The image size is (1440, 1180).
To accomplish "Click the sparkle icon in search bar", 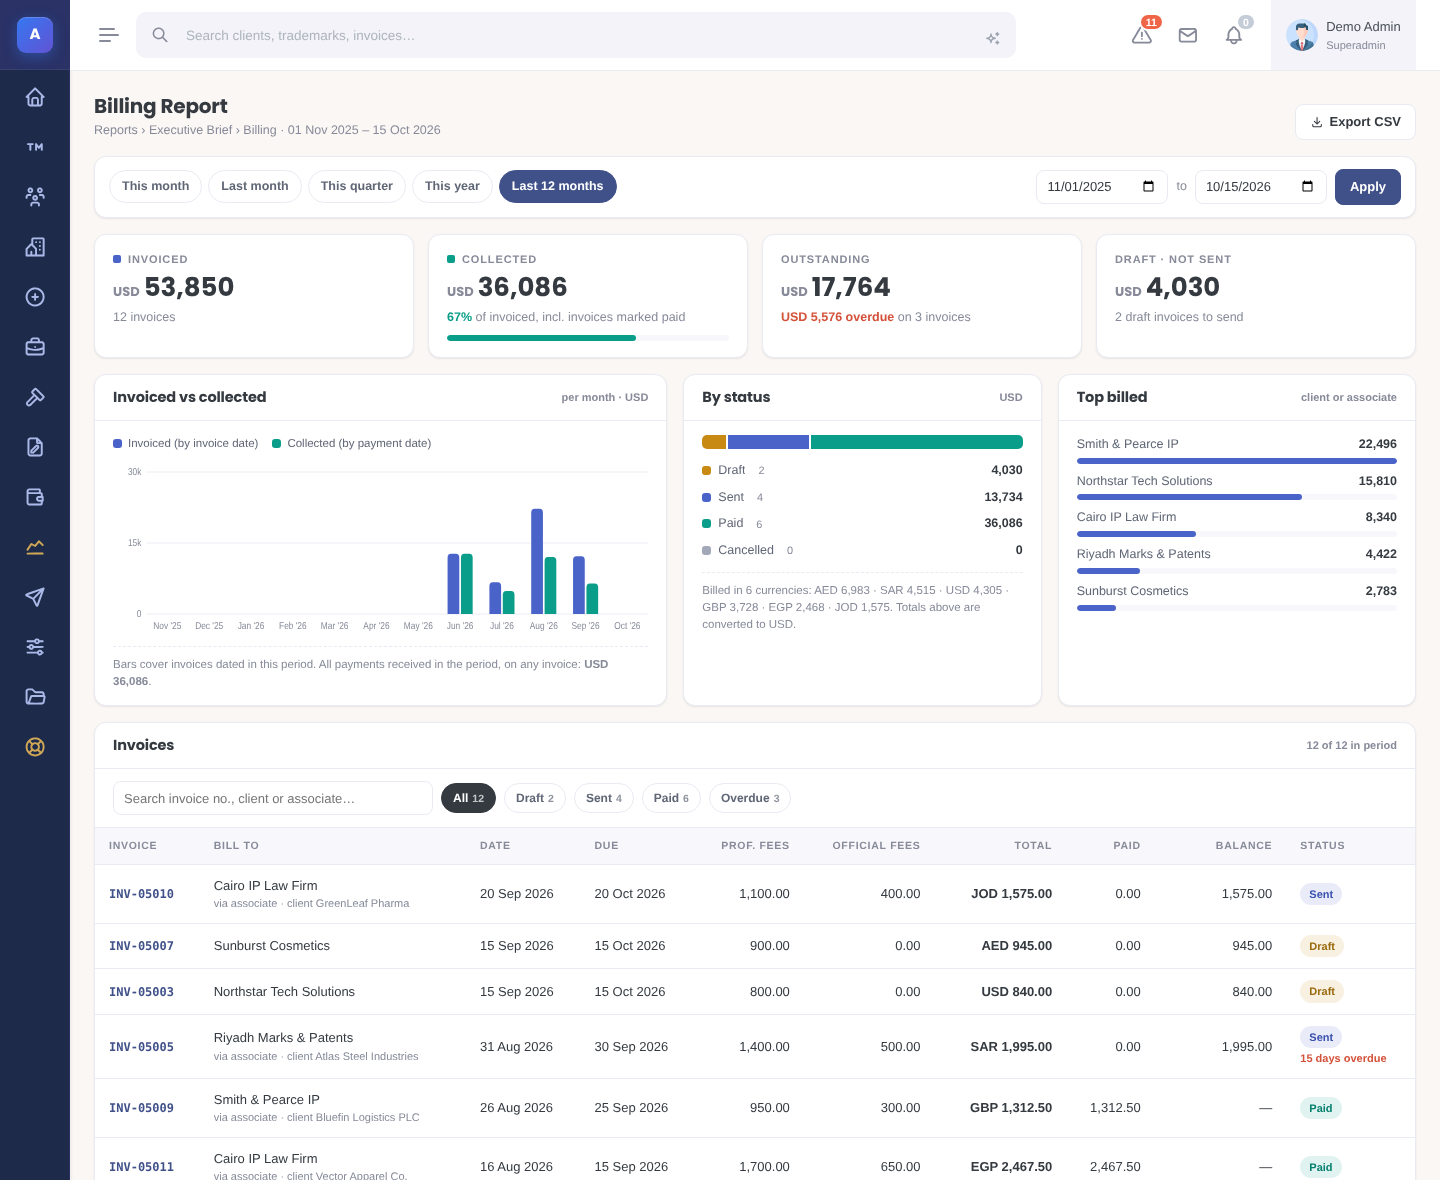I will (x=993, y=38).
